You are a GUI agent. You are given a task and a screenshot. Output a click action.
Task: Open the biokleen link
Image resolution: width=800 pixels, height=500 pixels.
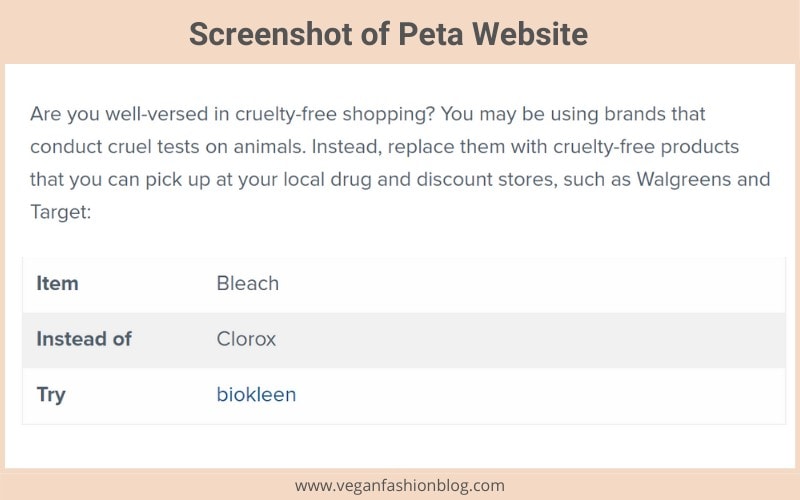256,394
